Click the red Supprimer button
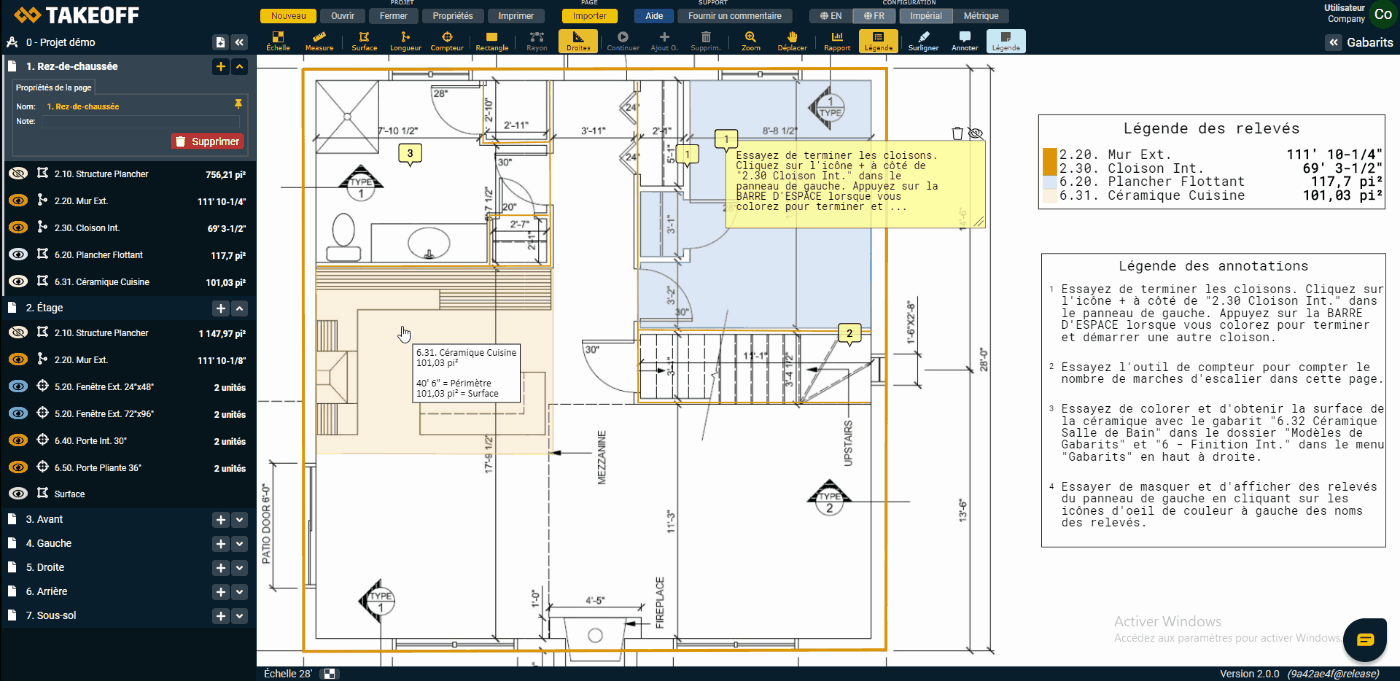 click(207, 142)
